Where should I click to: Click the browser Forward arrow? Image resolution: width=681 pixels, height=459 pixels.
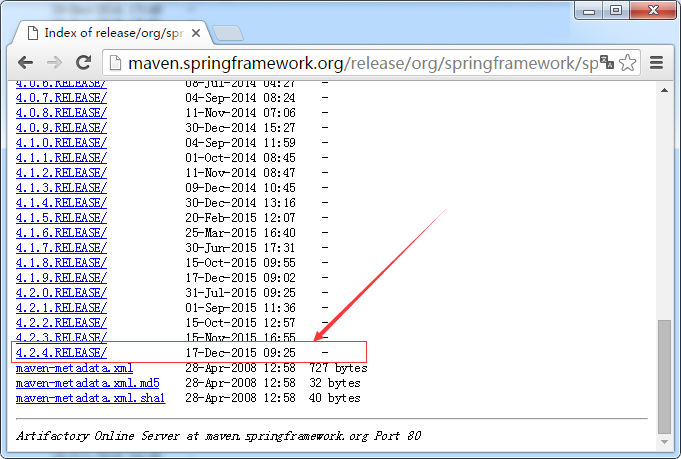(x=54, y=63)
